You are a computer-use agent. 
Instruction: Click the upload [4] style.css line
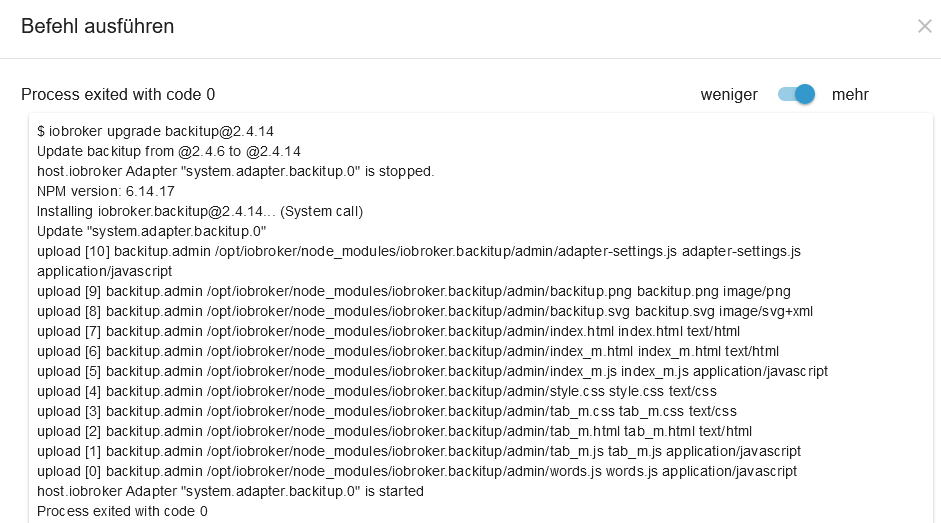click(376, 391)
